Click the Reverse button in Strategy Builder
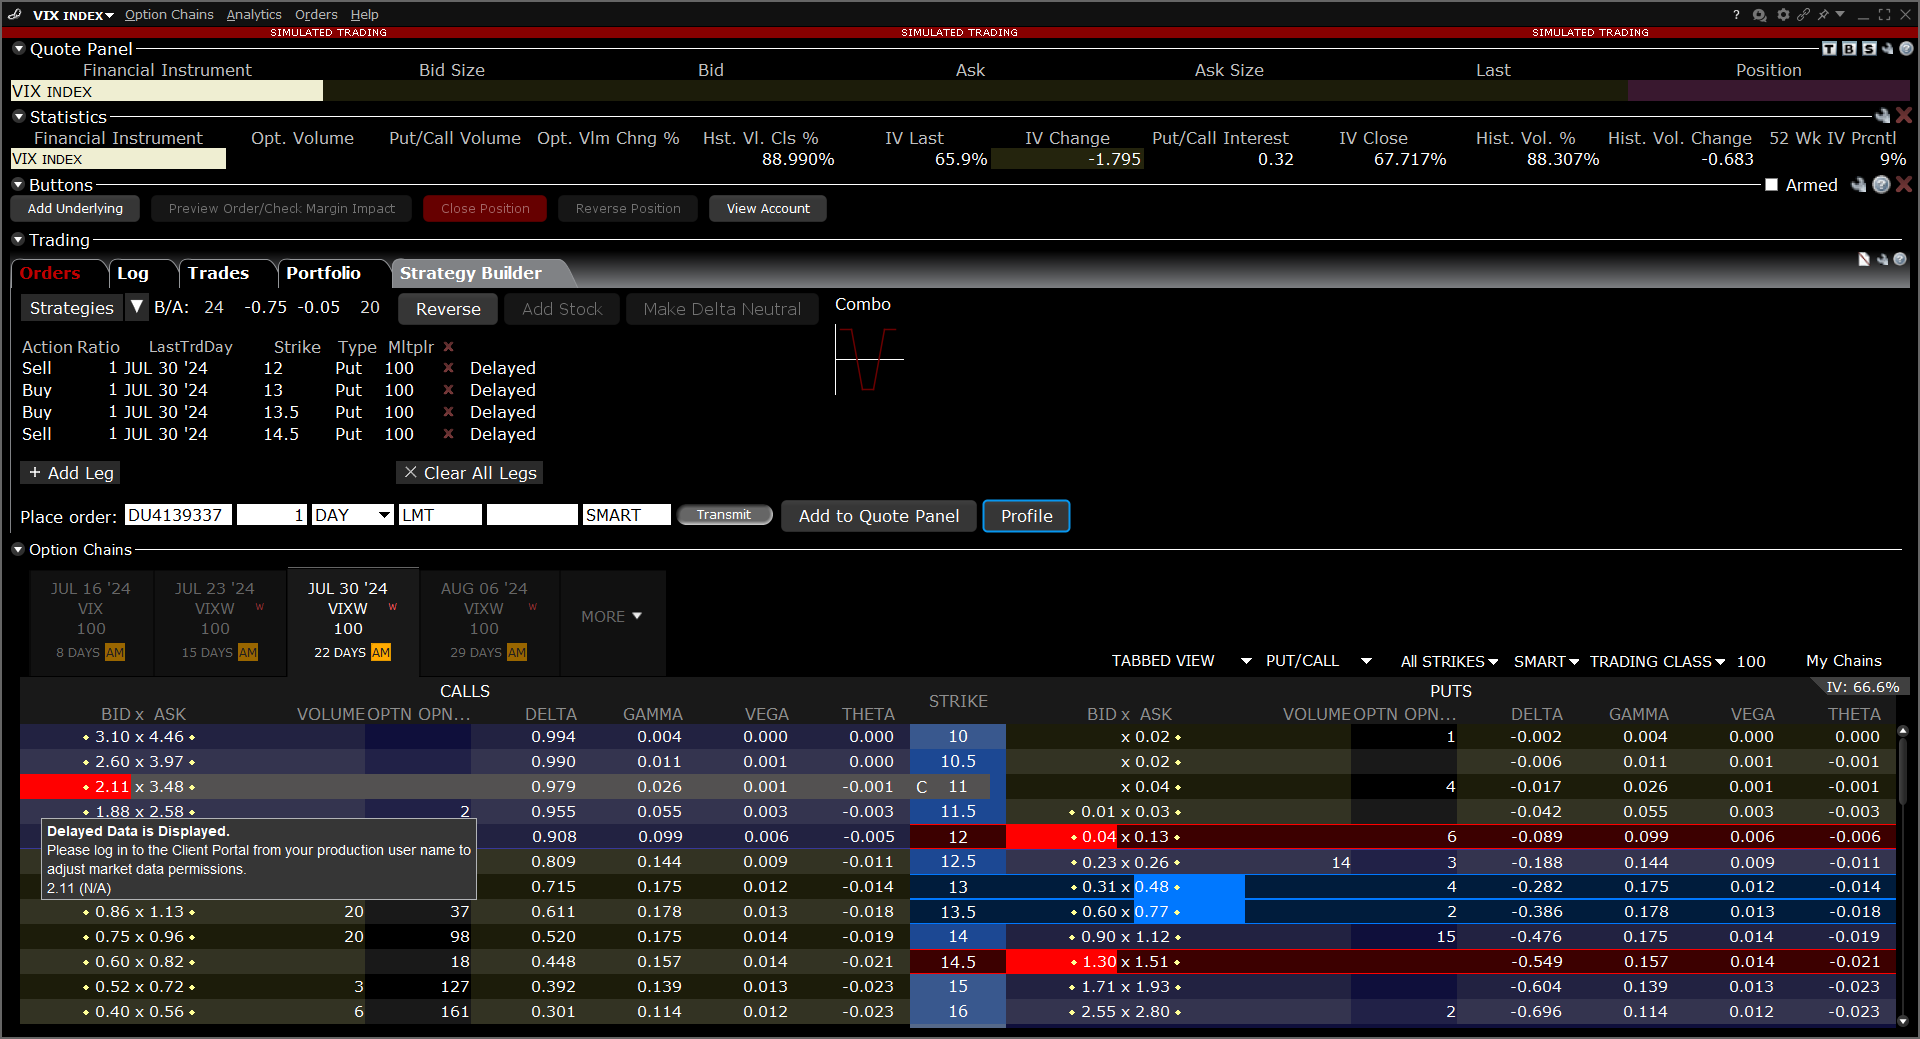Image resolution: width=1920 pixels, height=1039 pixels. (448, 309)
